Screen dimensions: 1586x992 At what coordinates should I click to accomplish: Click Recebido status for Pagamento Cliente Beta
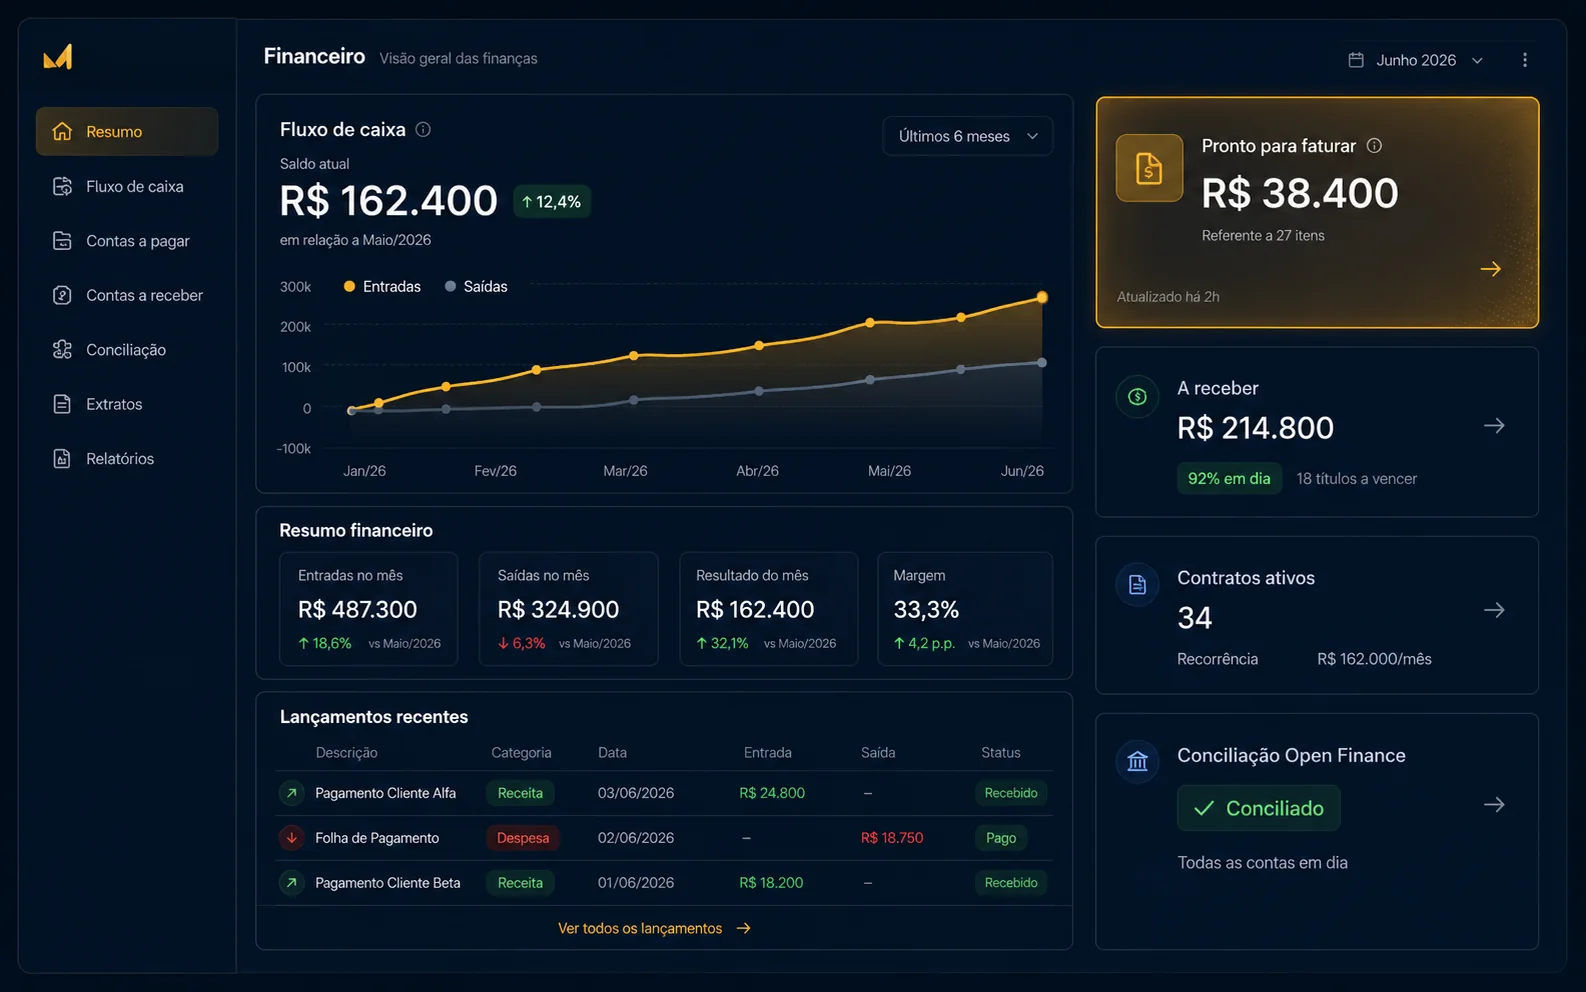coord(1011,883)
